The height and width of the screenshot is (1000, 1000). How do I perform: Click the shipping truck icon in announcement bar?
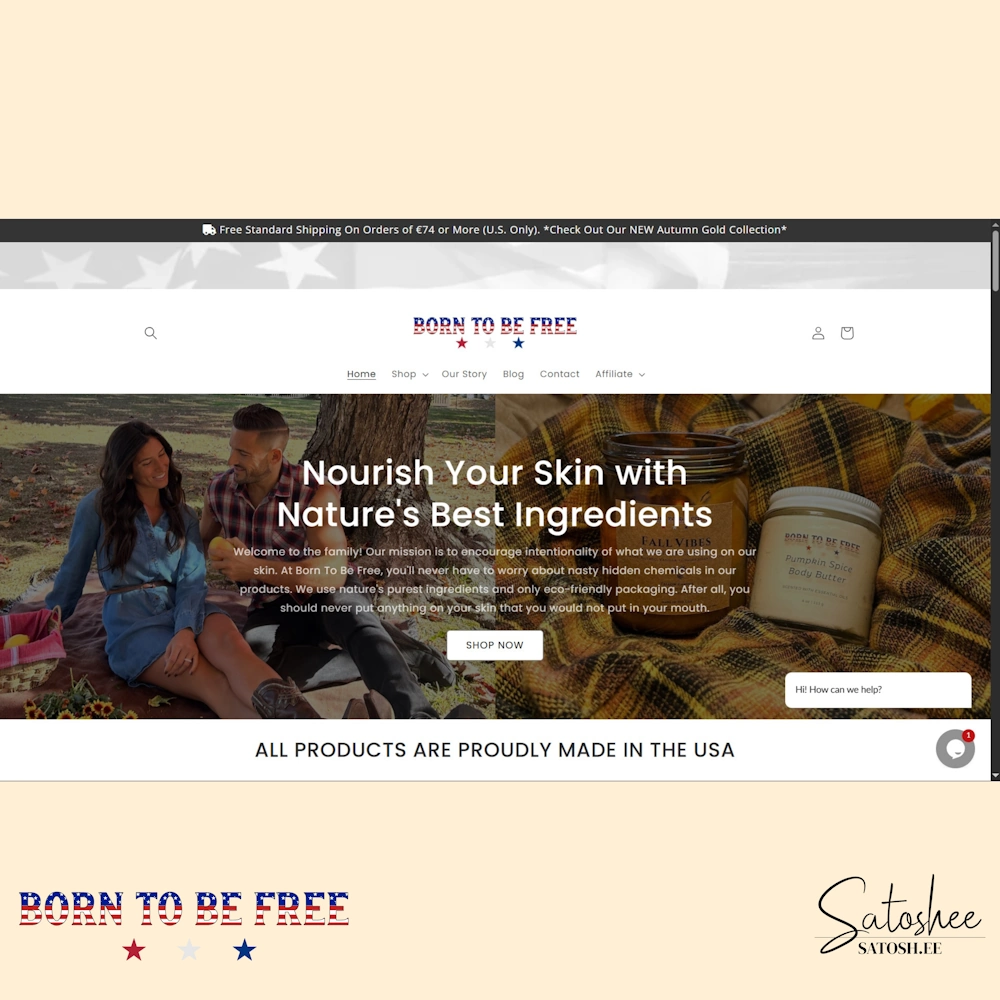click(x=209, y=230)
